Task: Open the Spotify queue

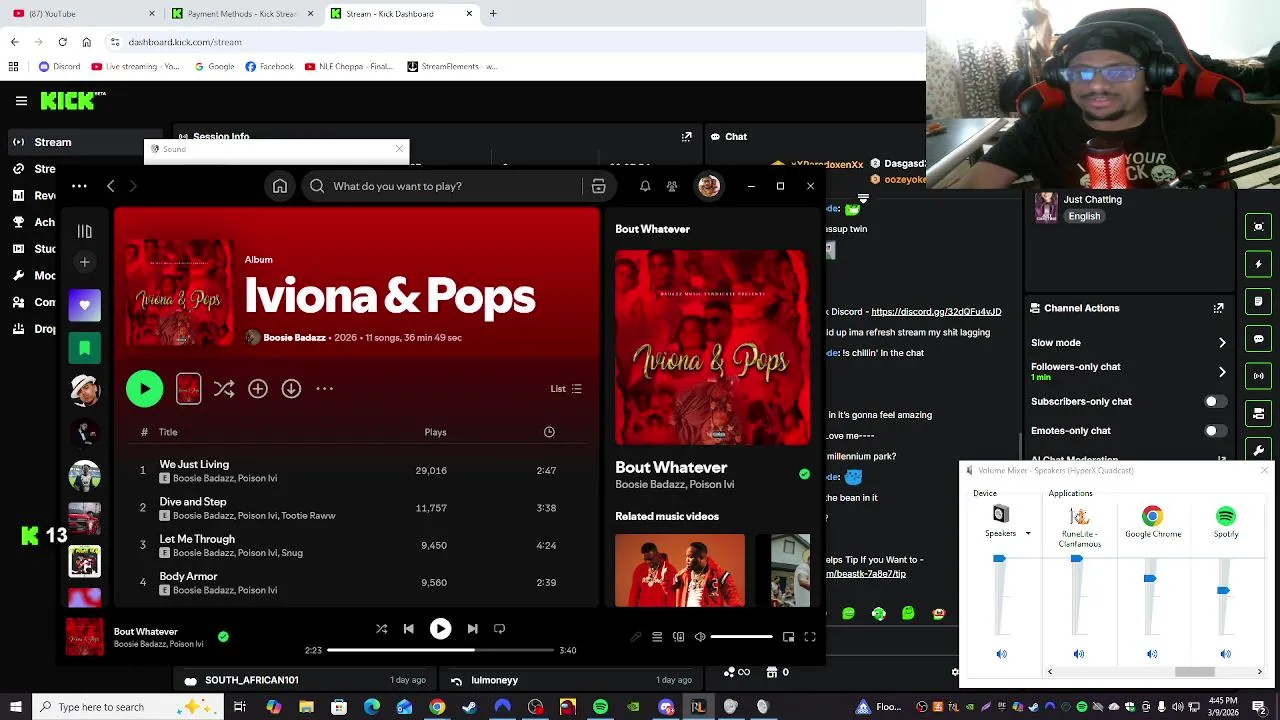Action: (657, 637)
